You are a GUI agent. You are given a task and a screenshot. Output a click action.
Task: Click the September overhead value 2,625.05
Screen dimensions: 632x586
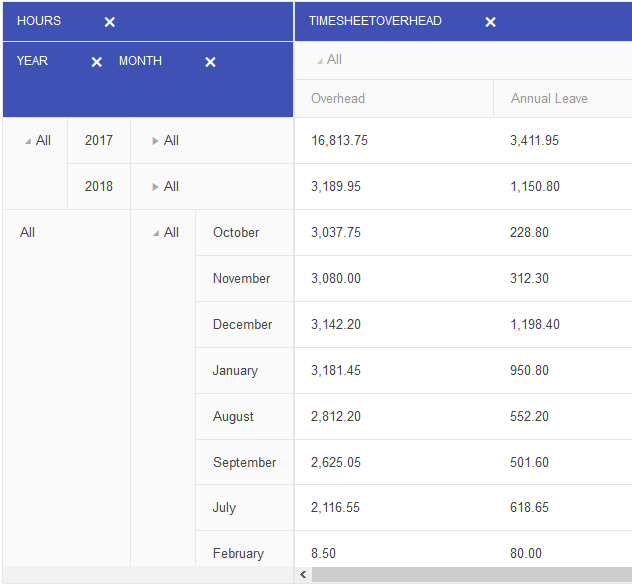(339, 463)
